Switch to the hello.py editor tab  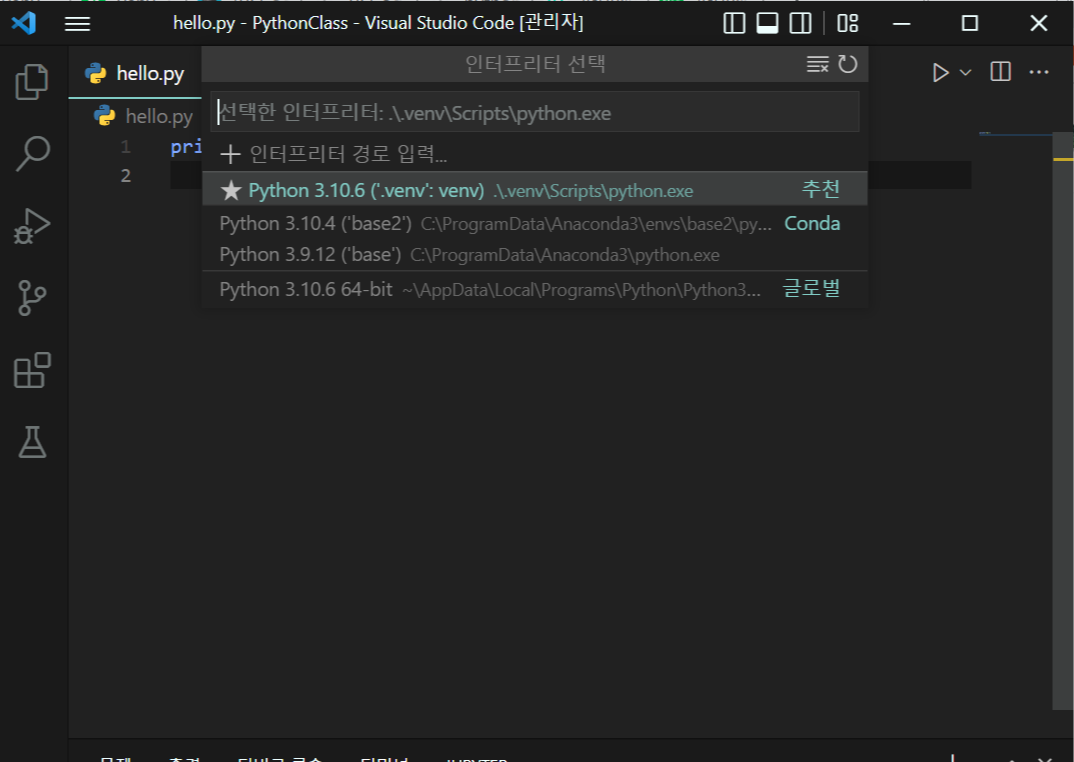(x=135, y=73)
